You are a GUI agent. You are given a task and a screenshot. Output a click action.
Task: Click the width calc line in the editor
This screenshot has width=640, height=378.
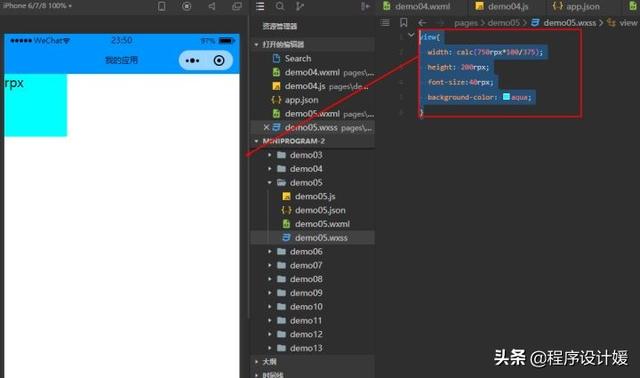point(485,52)
